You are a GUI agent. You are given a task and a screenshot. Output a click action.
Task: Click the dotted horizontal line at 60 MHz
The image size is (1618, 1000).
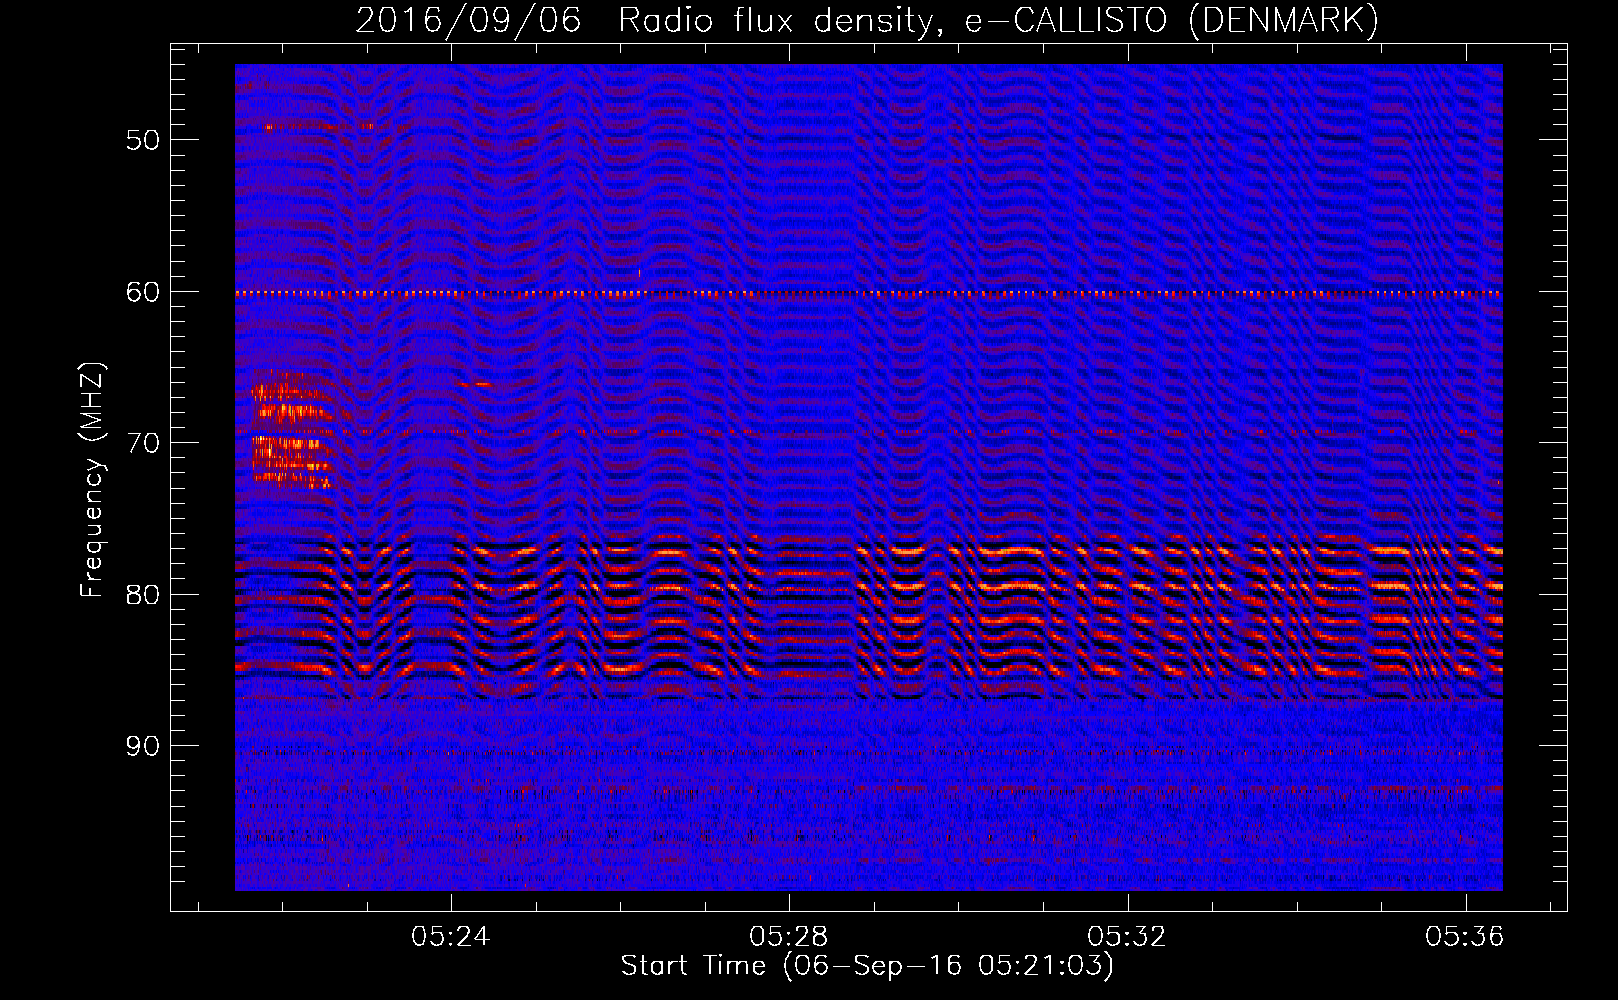coord(869,294)
